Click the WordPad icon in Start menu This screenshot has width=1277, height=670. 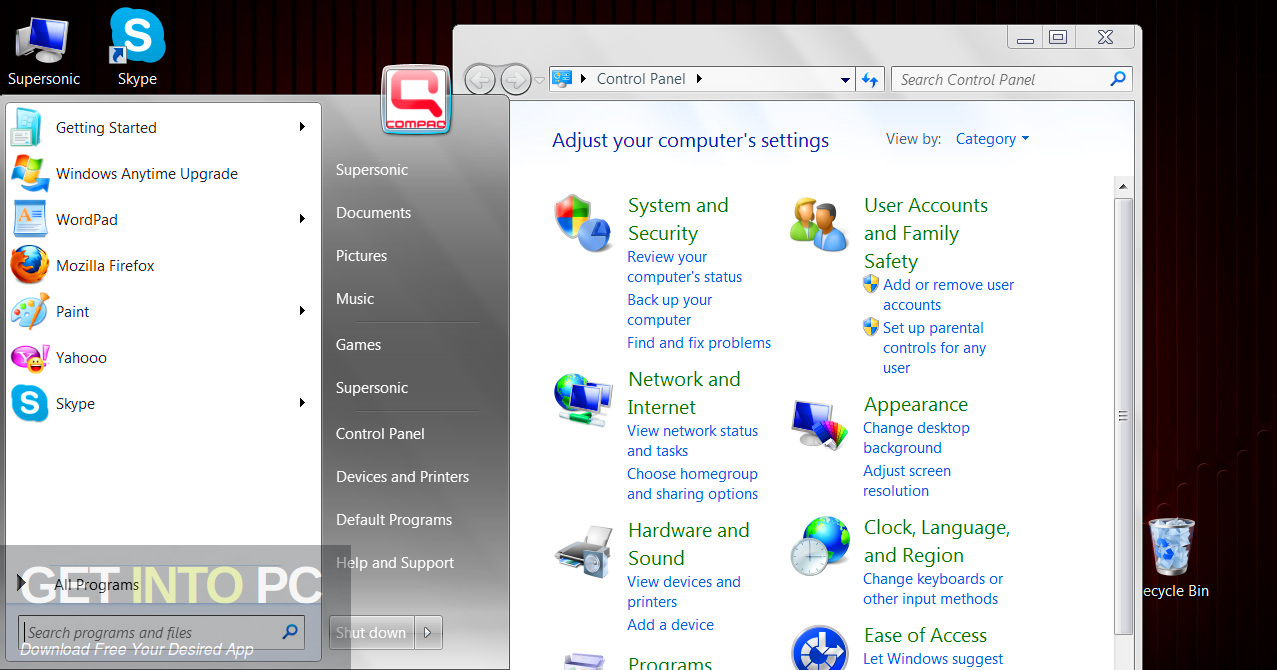[x=30, y=219]
